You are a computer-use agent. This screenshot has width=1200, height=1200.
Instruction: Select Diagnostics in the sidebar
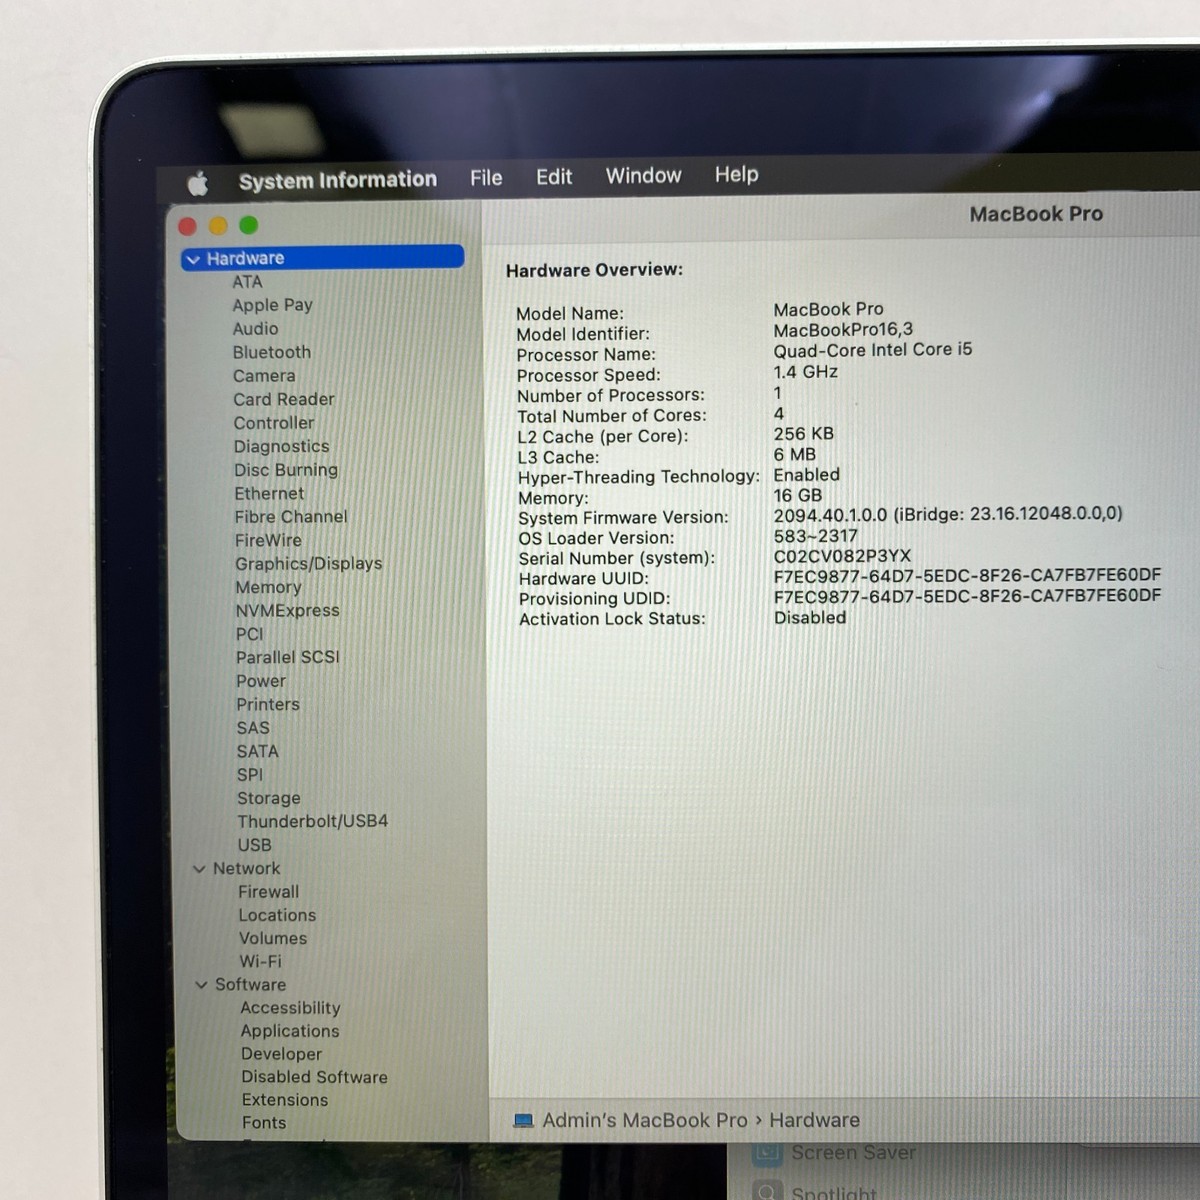click(x=281, y=447)
